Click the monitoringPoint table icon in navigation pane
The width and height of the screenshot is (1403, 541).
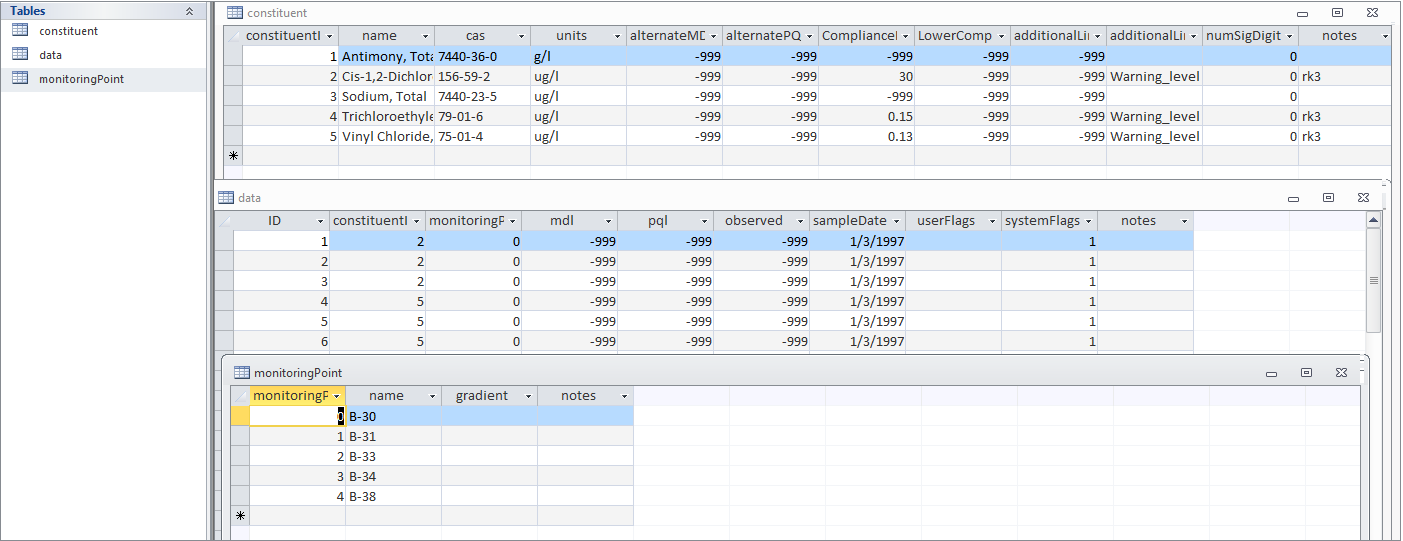coord(20,78)
